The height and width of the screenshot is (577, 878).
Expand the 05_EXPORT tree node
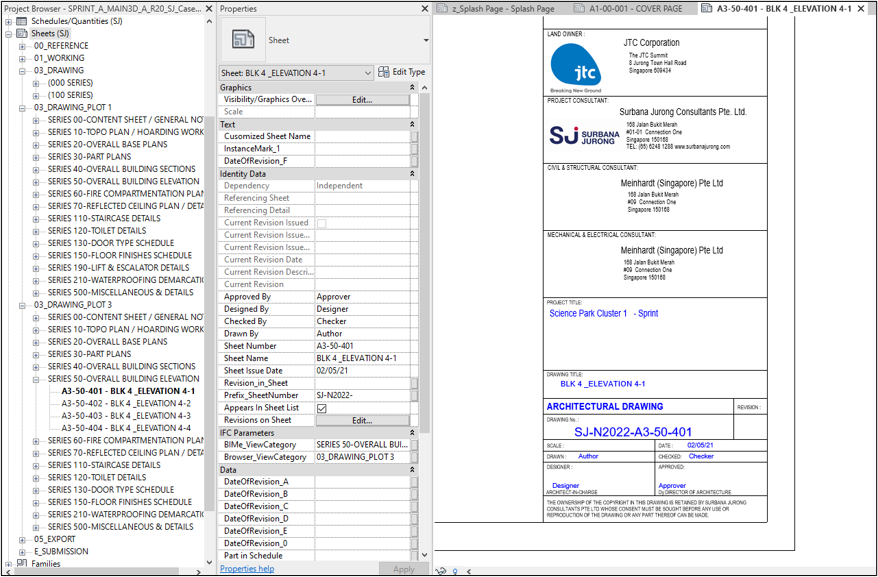click(x=22, y=539)
